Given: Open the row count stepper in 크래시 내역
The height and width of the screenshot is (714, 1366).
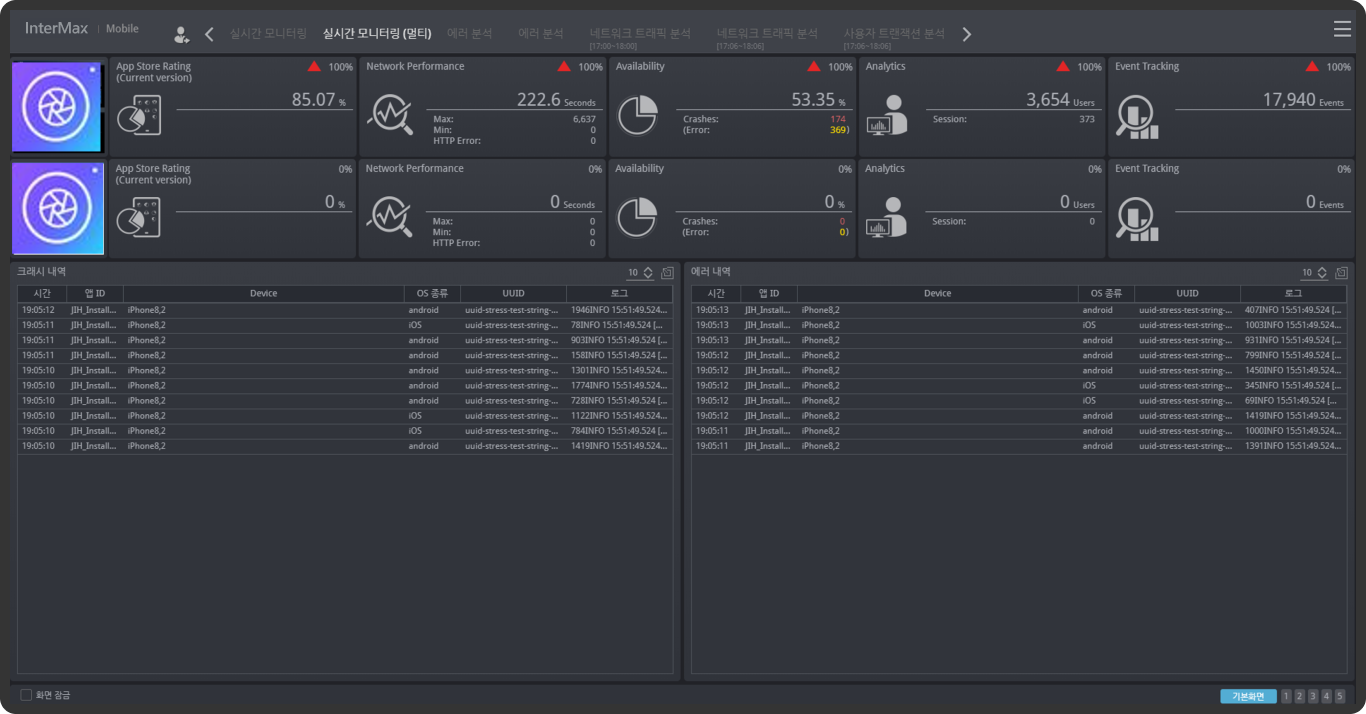Looking at the screenshot, I should coord(648,273).
